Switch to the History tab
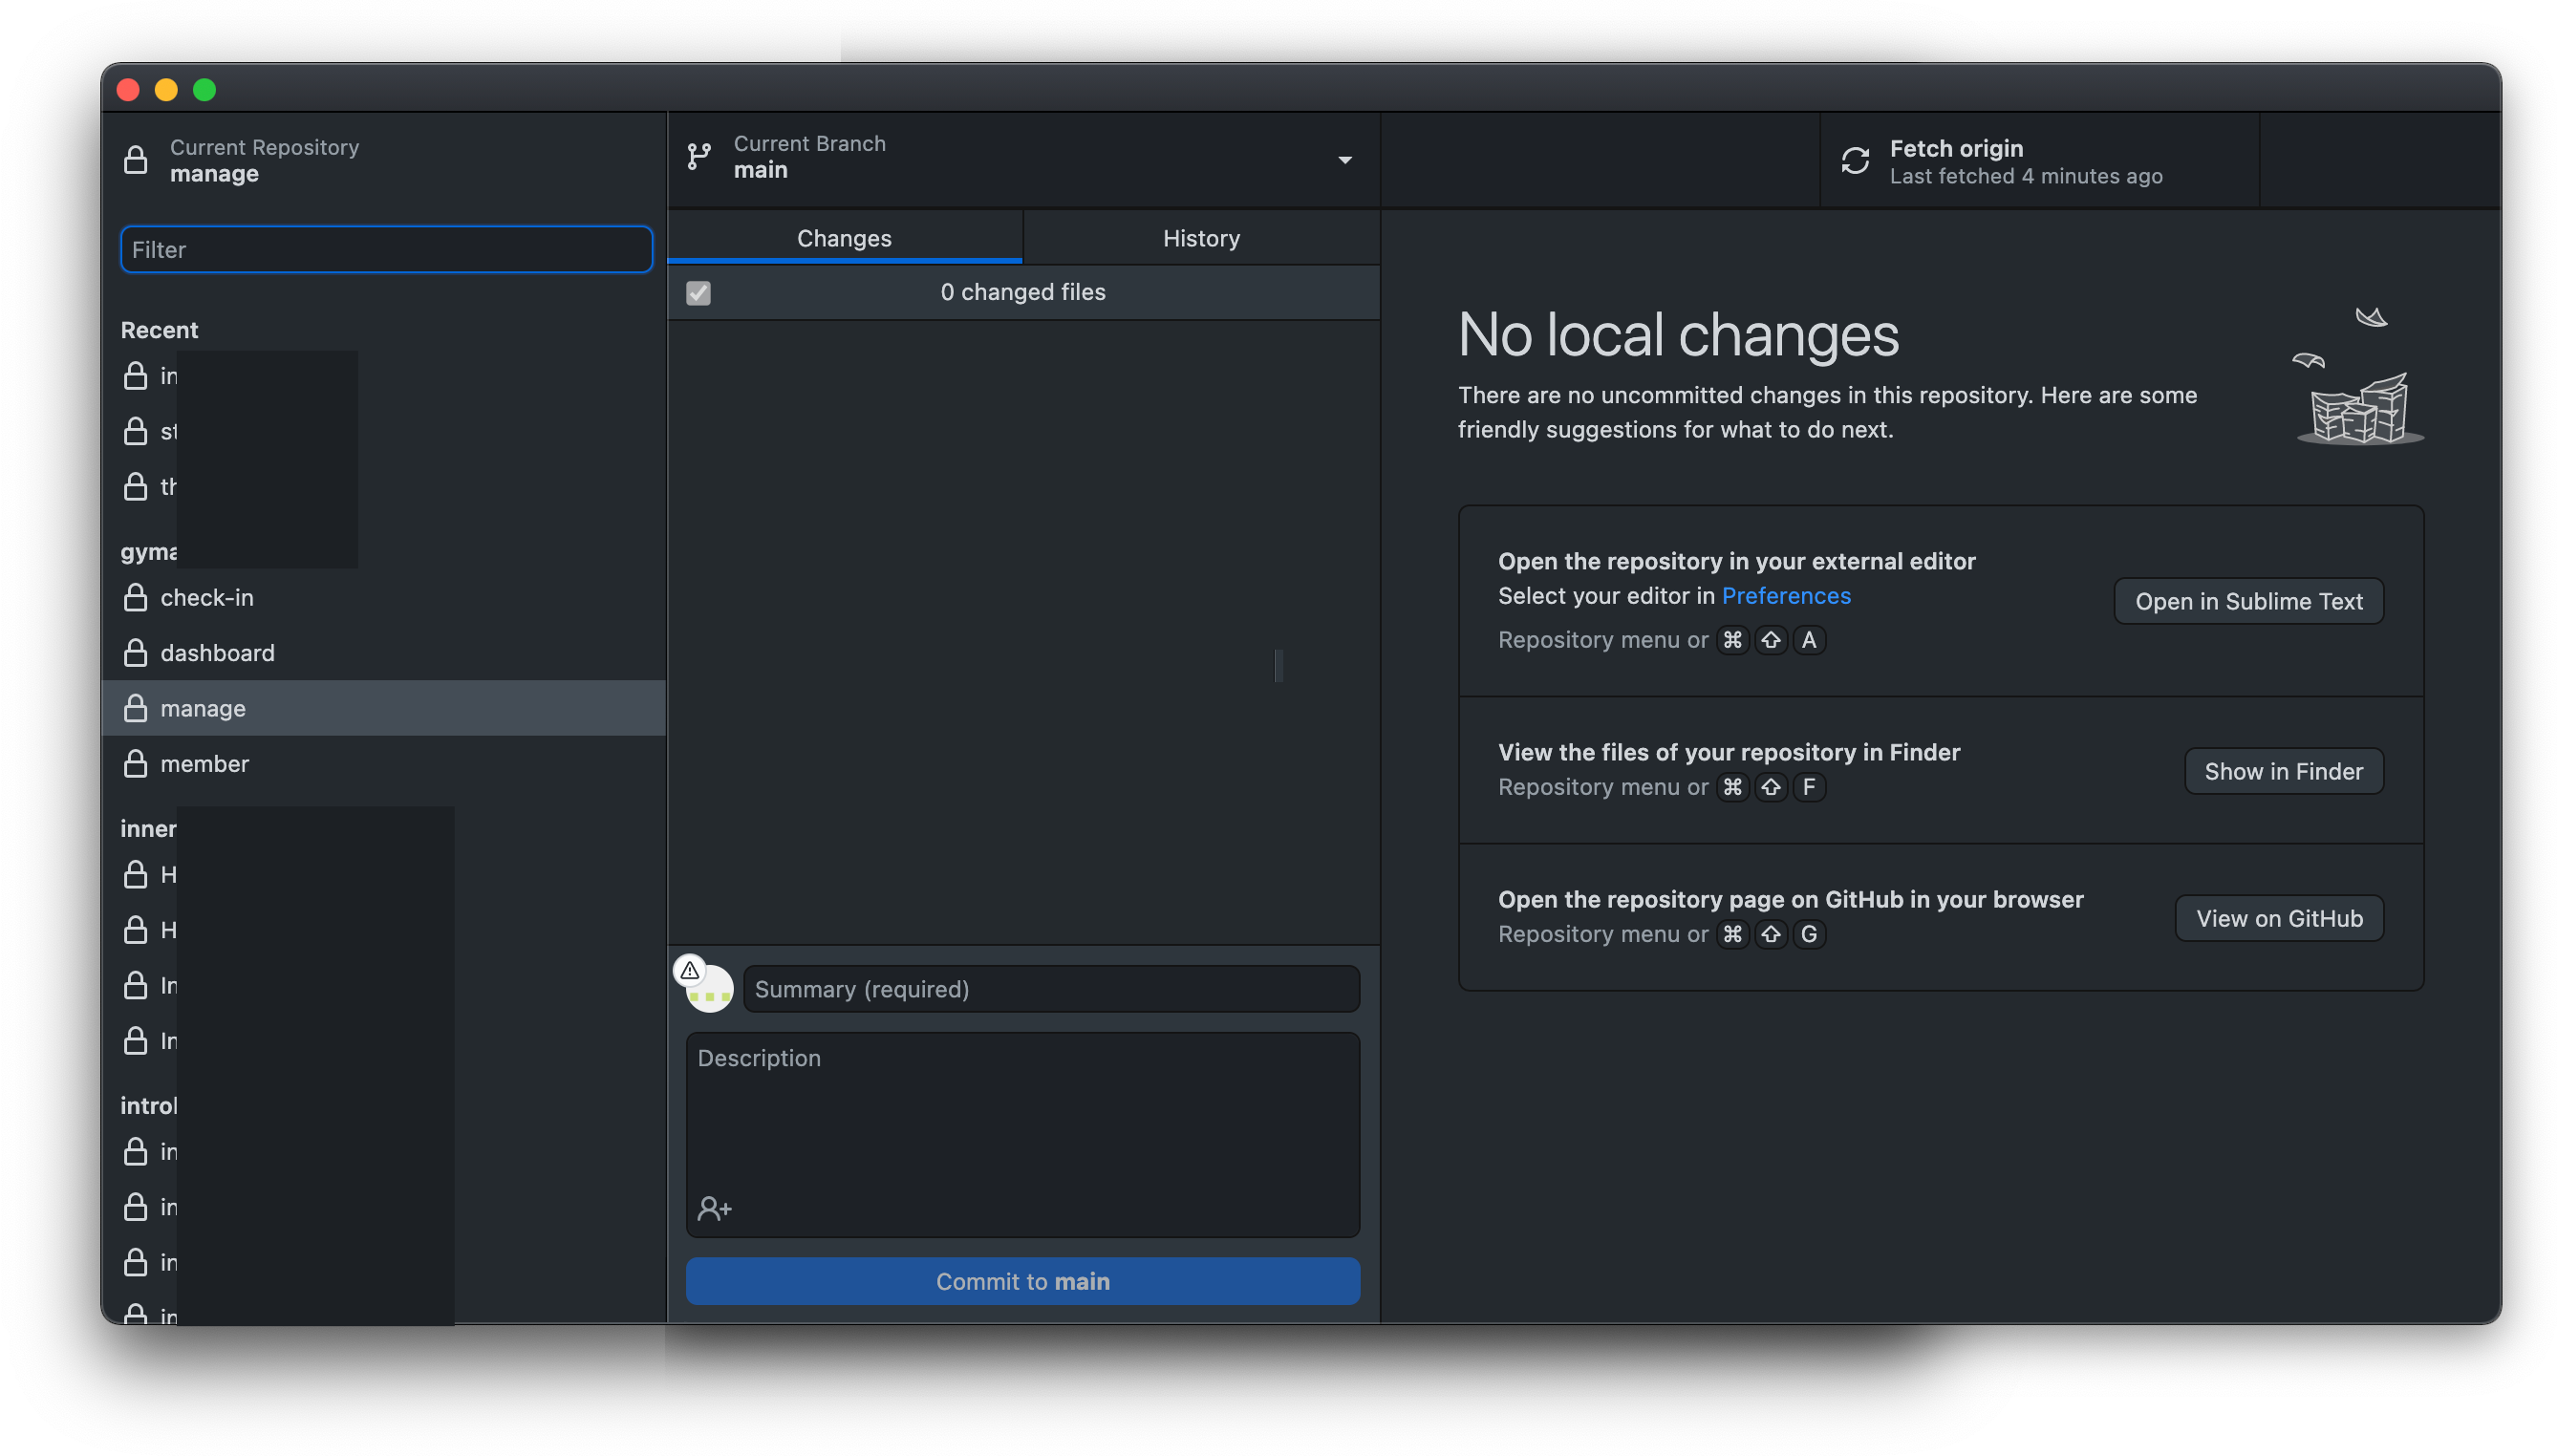 click(x=1201, y=238)
